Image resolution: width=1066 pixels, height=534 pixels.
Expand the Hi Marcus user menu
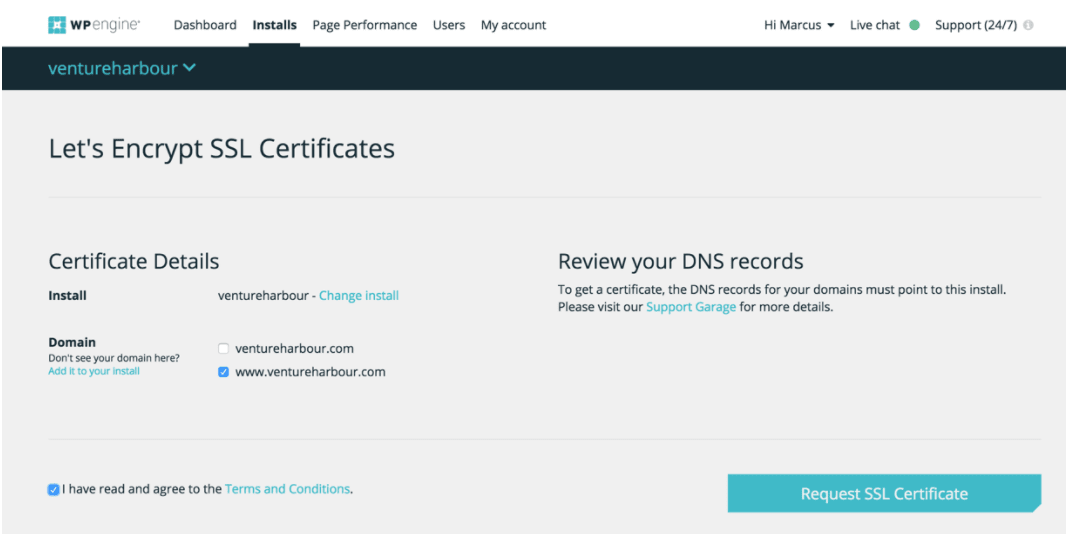tap(800, 25)
